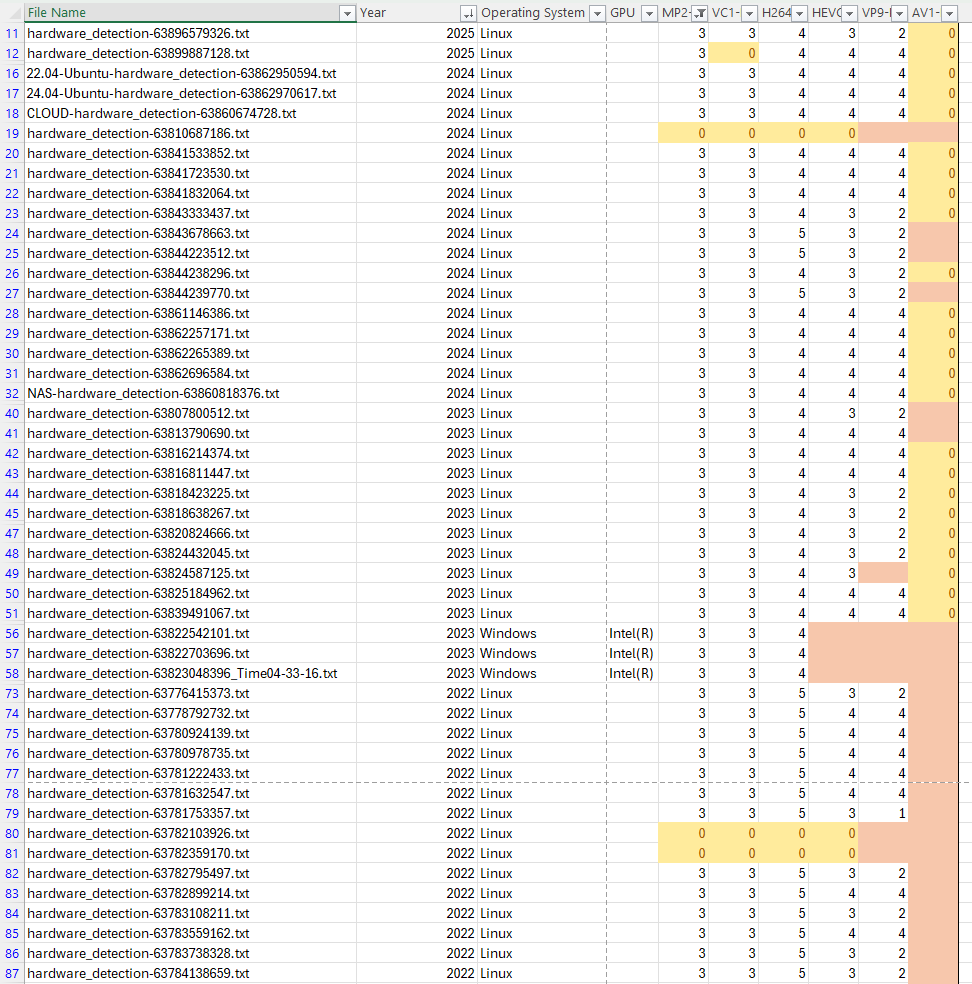
Task: Expand the Operating System filter dropdown
Action: pyautogui.click(x=597, y=13)
